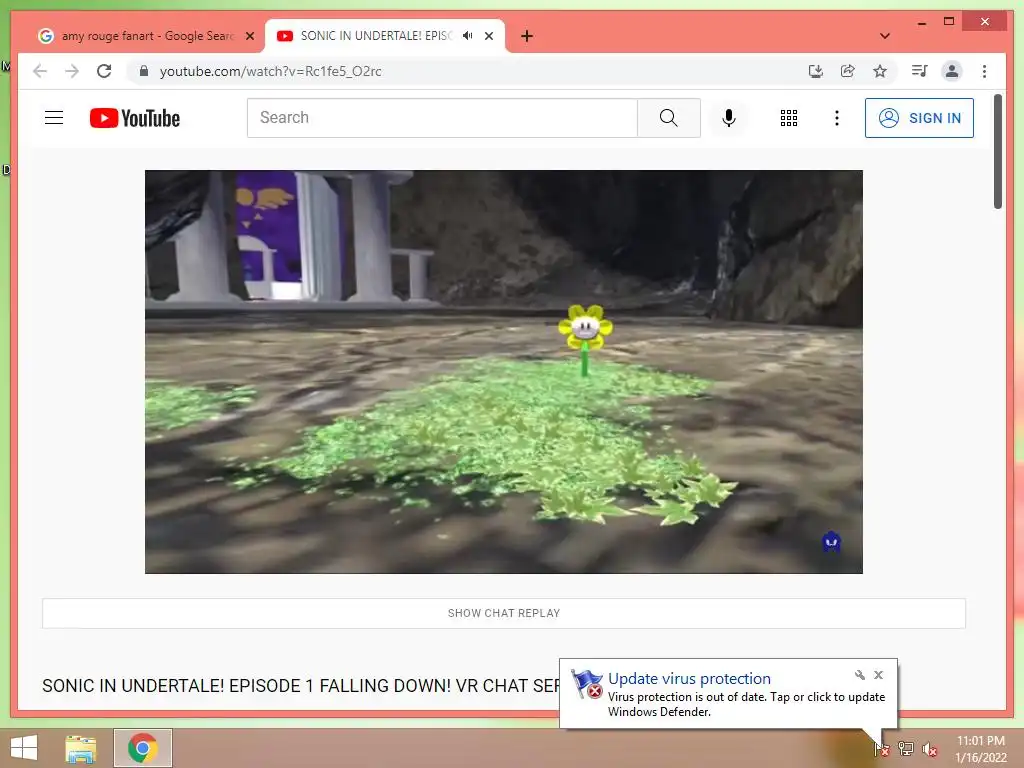Image resolution: width=1024 pixels, height=768 pixels.
Task: Open a new browser tab
Action: click(x=527, y=36)
